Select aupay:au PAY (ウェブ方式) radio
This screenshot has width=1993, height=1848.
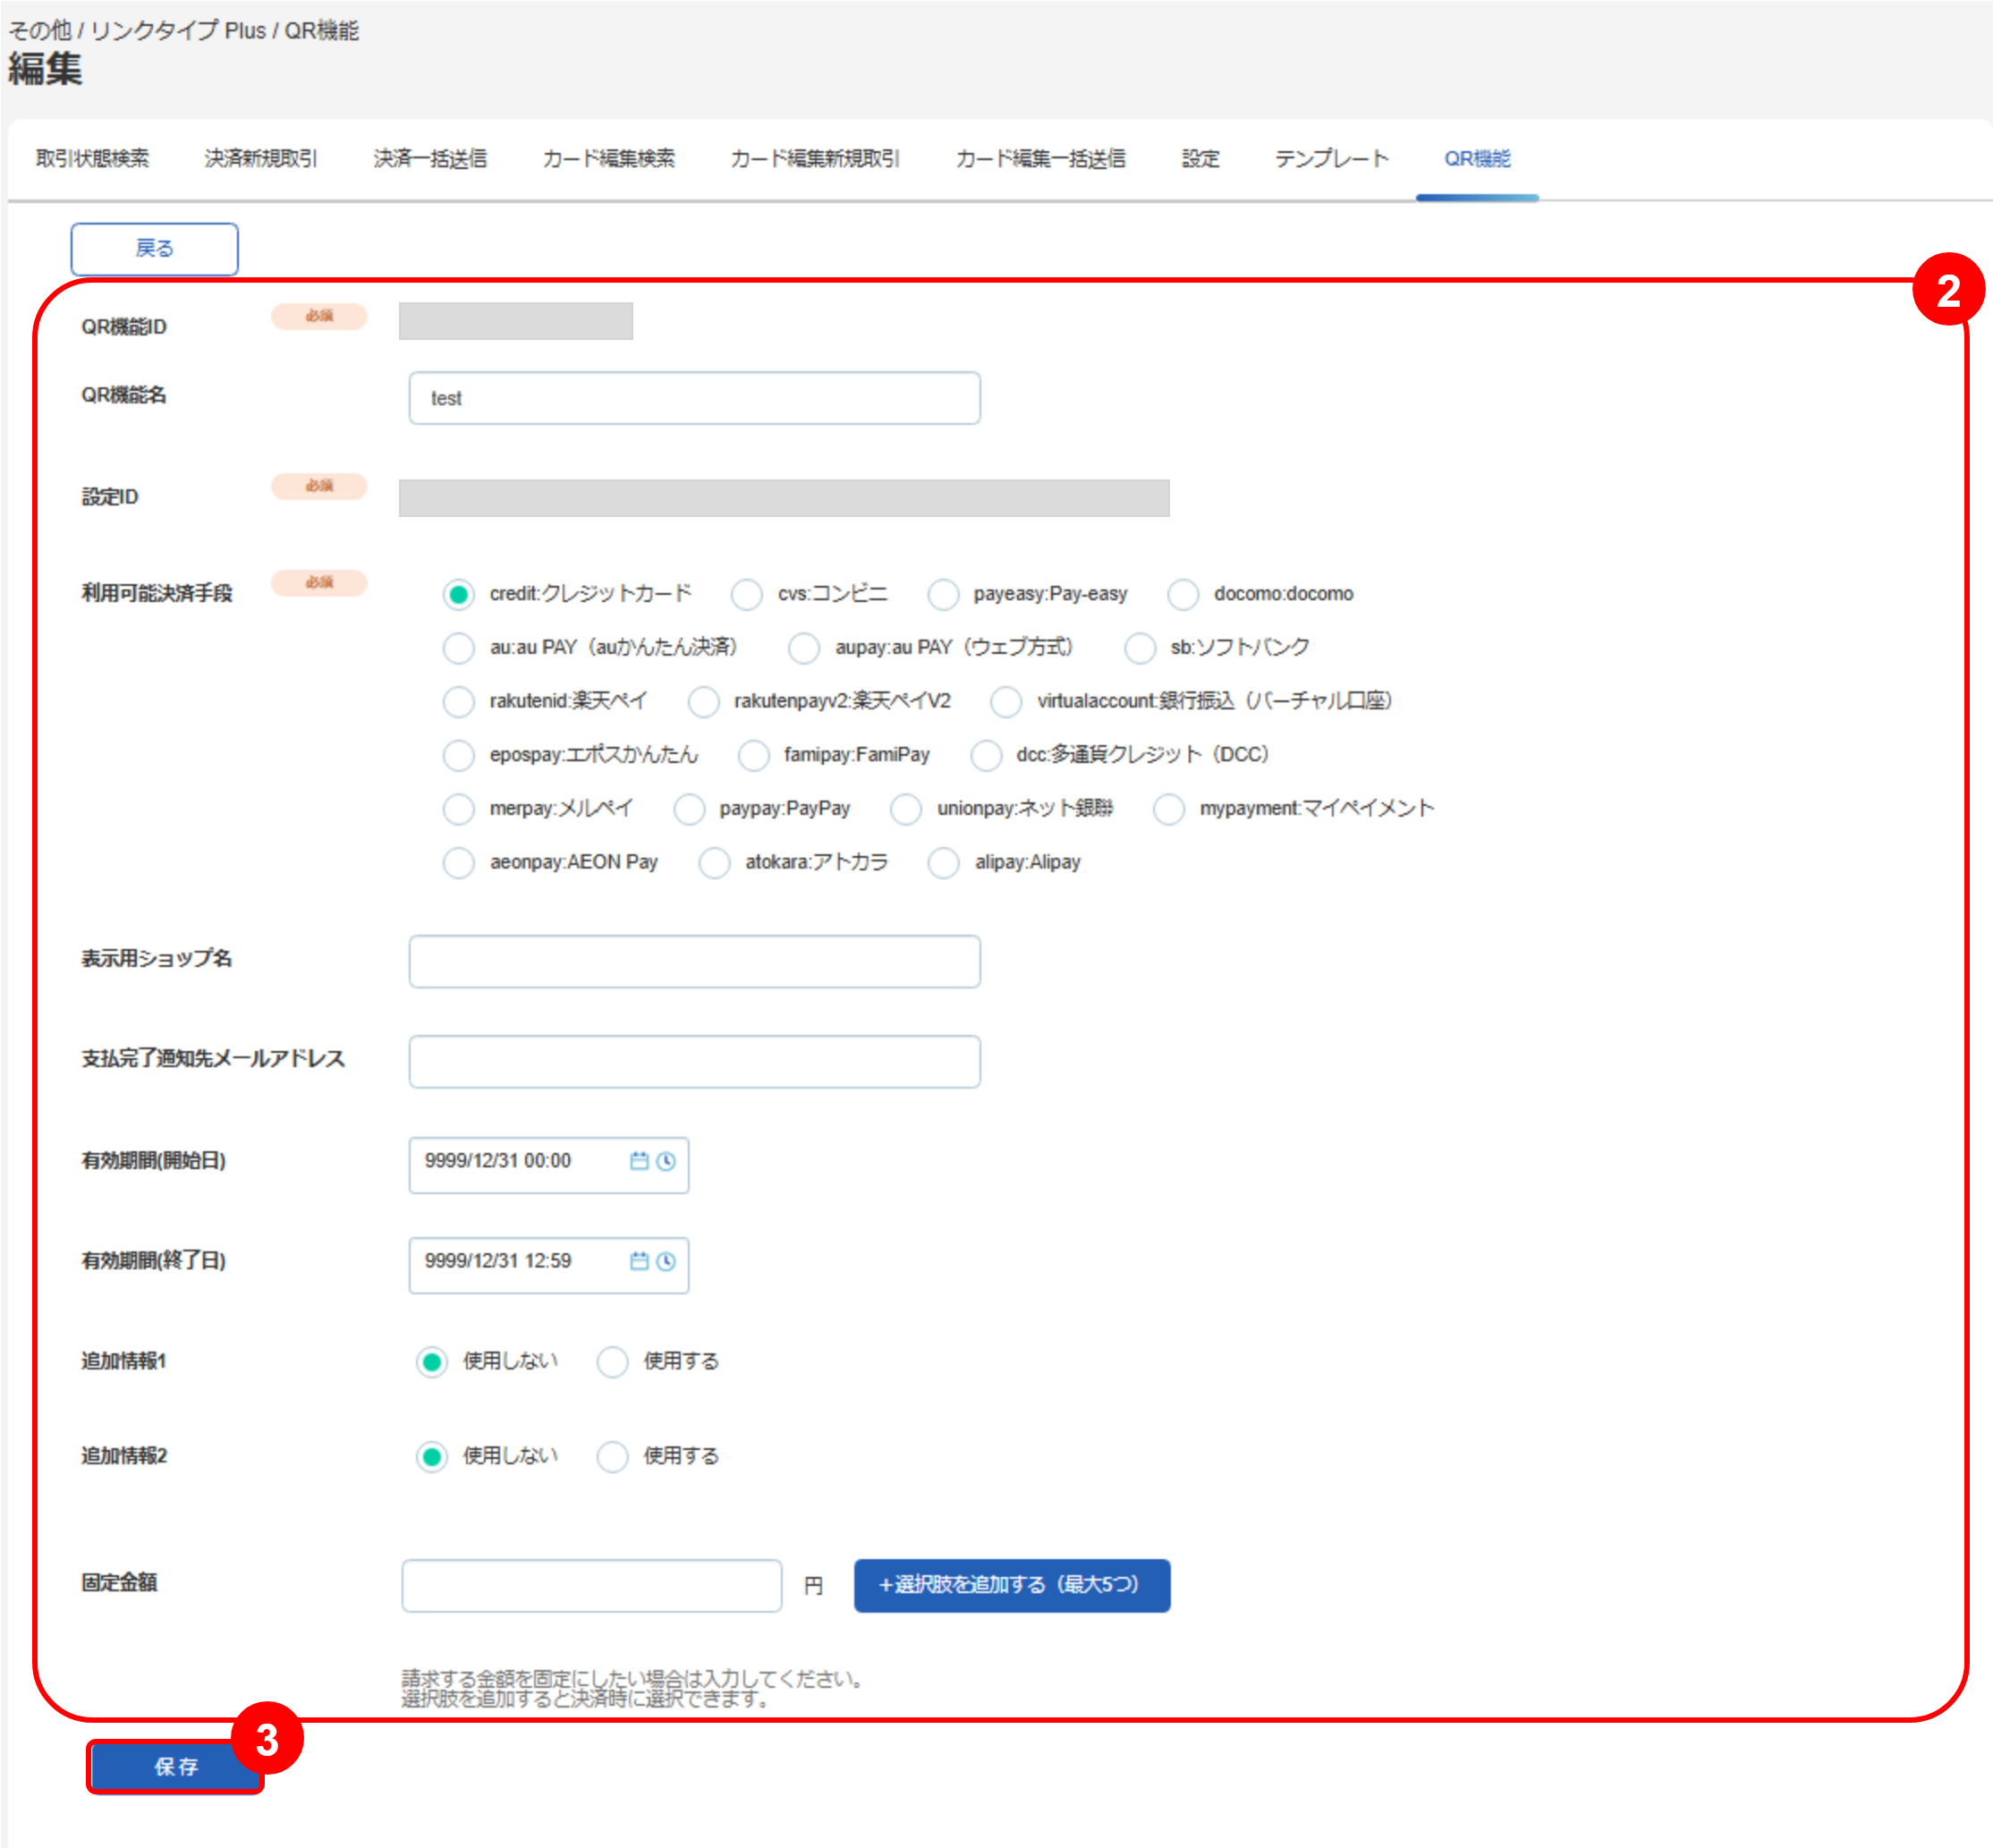tap(804, 648)
